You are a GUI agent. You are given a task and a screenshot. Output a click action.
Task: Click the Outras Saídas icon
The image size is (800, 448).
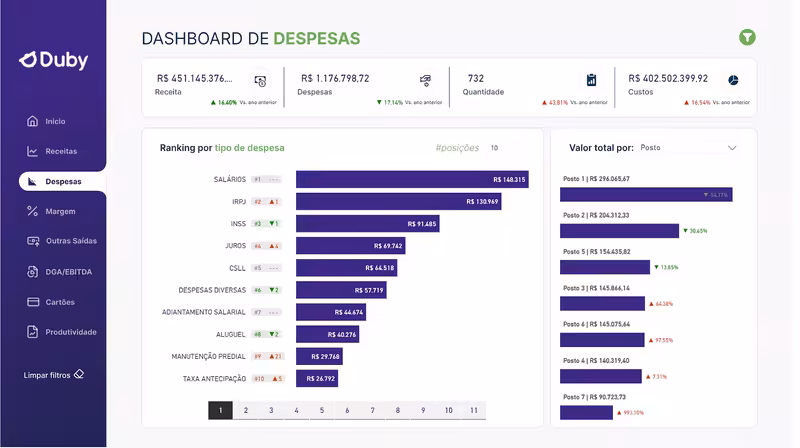(x=33, y=241)
